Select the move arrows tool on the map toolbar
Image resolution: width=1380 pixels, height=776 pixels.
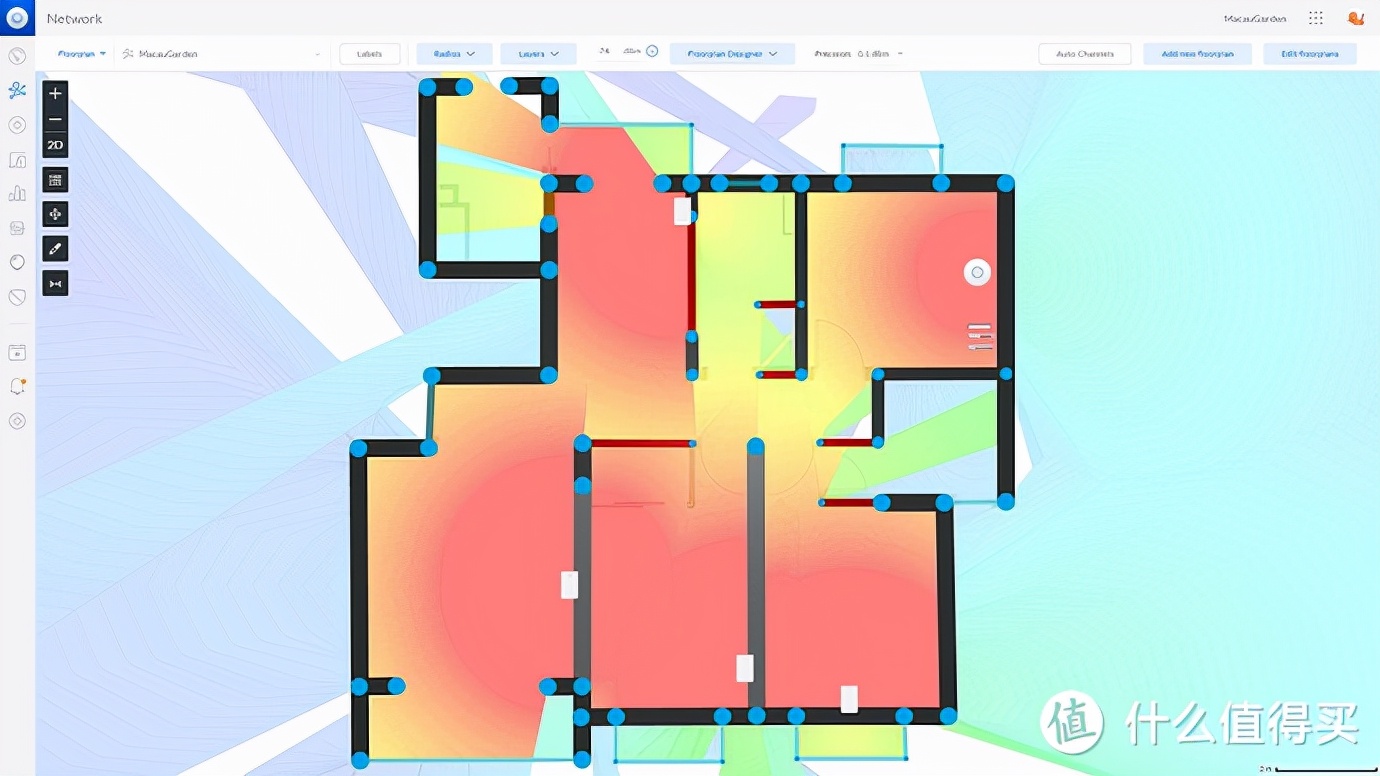click(x=55, y=214)
